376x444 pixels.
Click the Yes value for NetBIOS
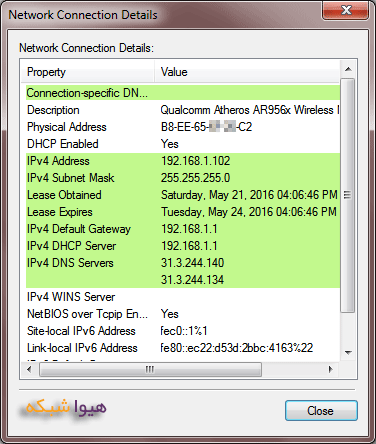(170, 314)
